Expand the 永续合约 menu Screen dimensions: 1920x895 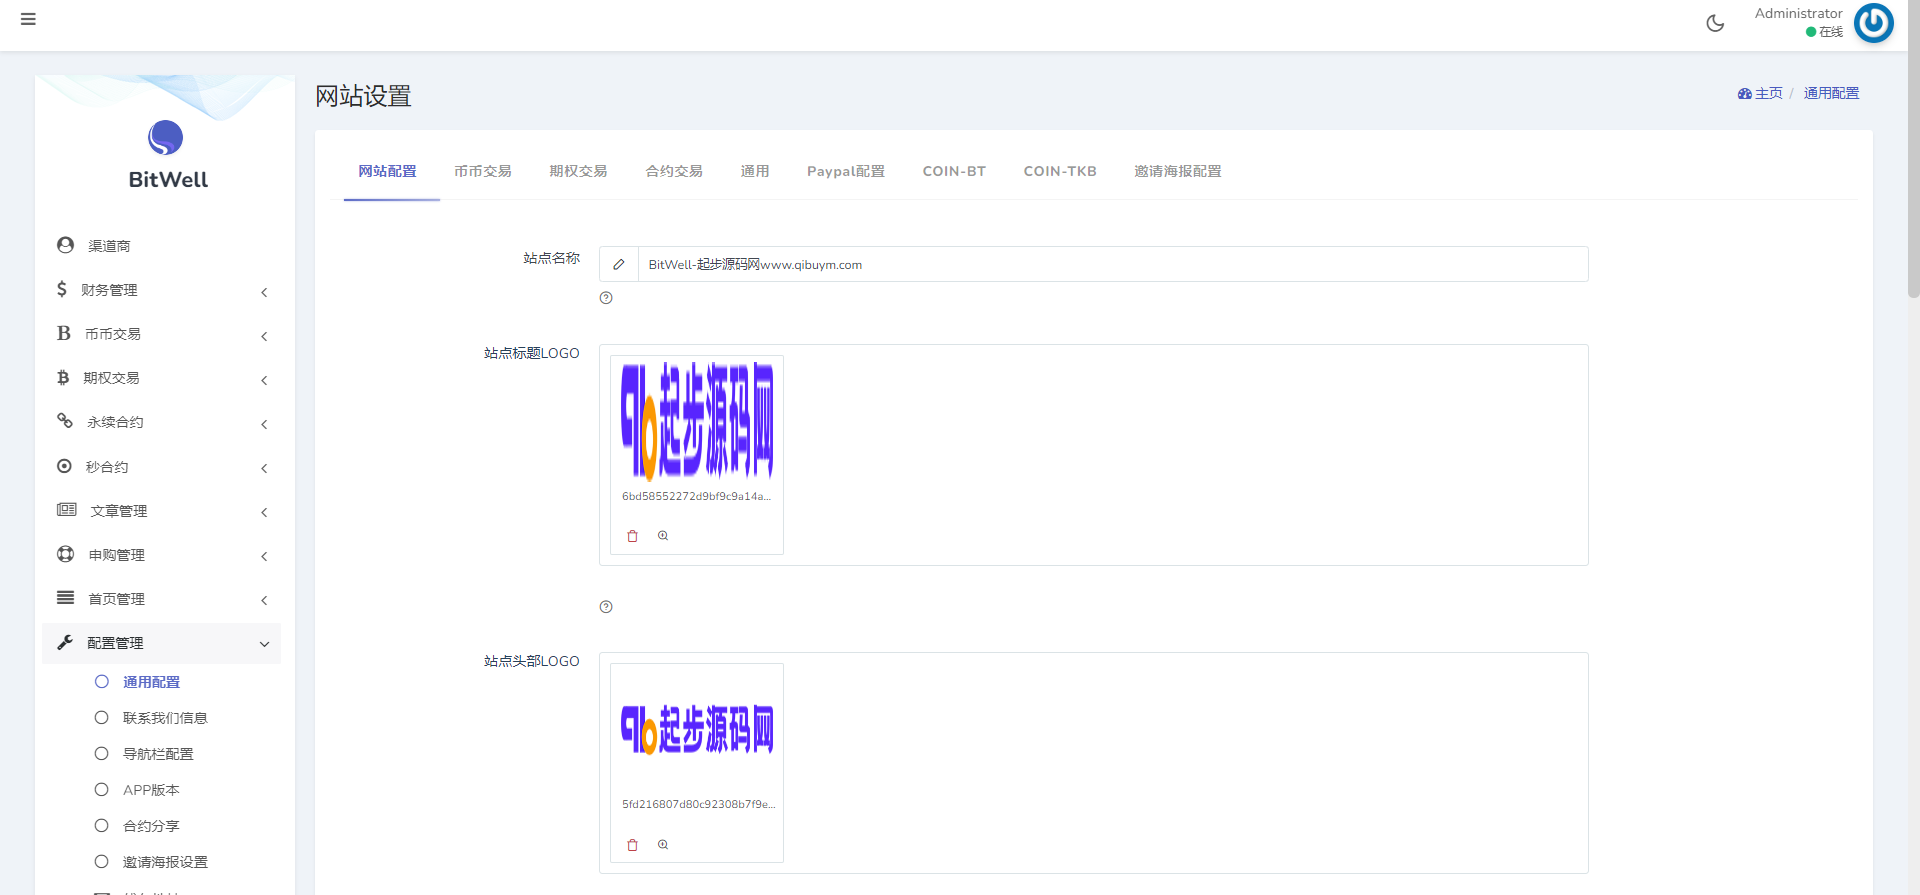(x=160, y=422)
